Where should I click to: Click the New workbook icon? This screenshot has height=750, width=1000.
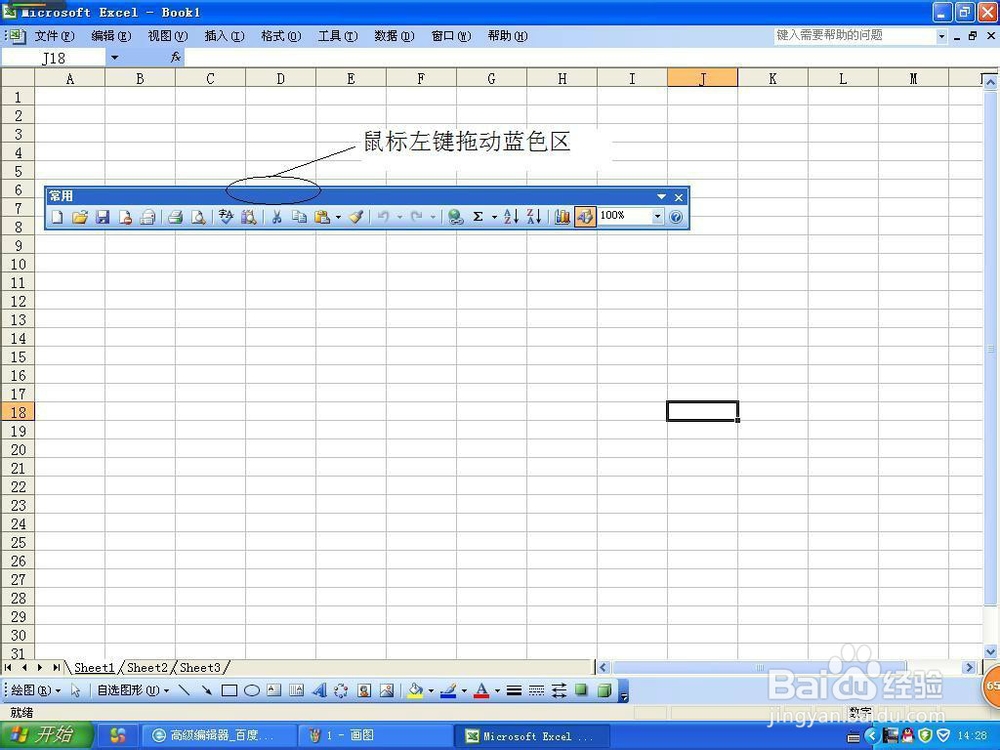tap(57, 217)
